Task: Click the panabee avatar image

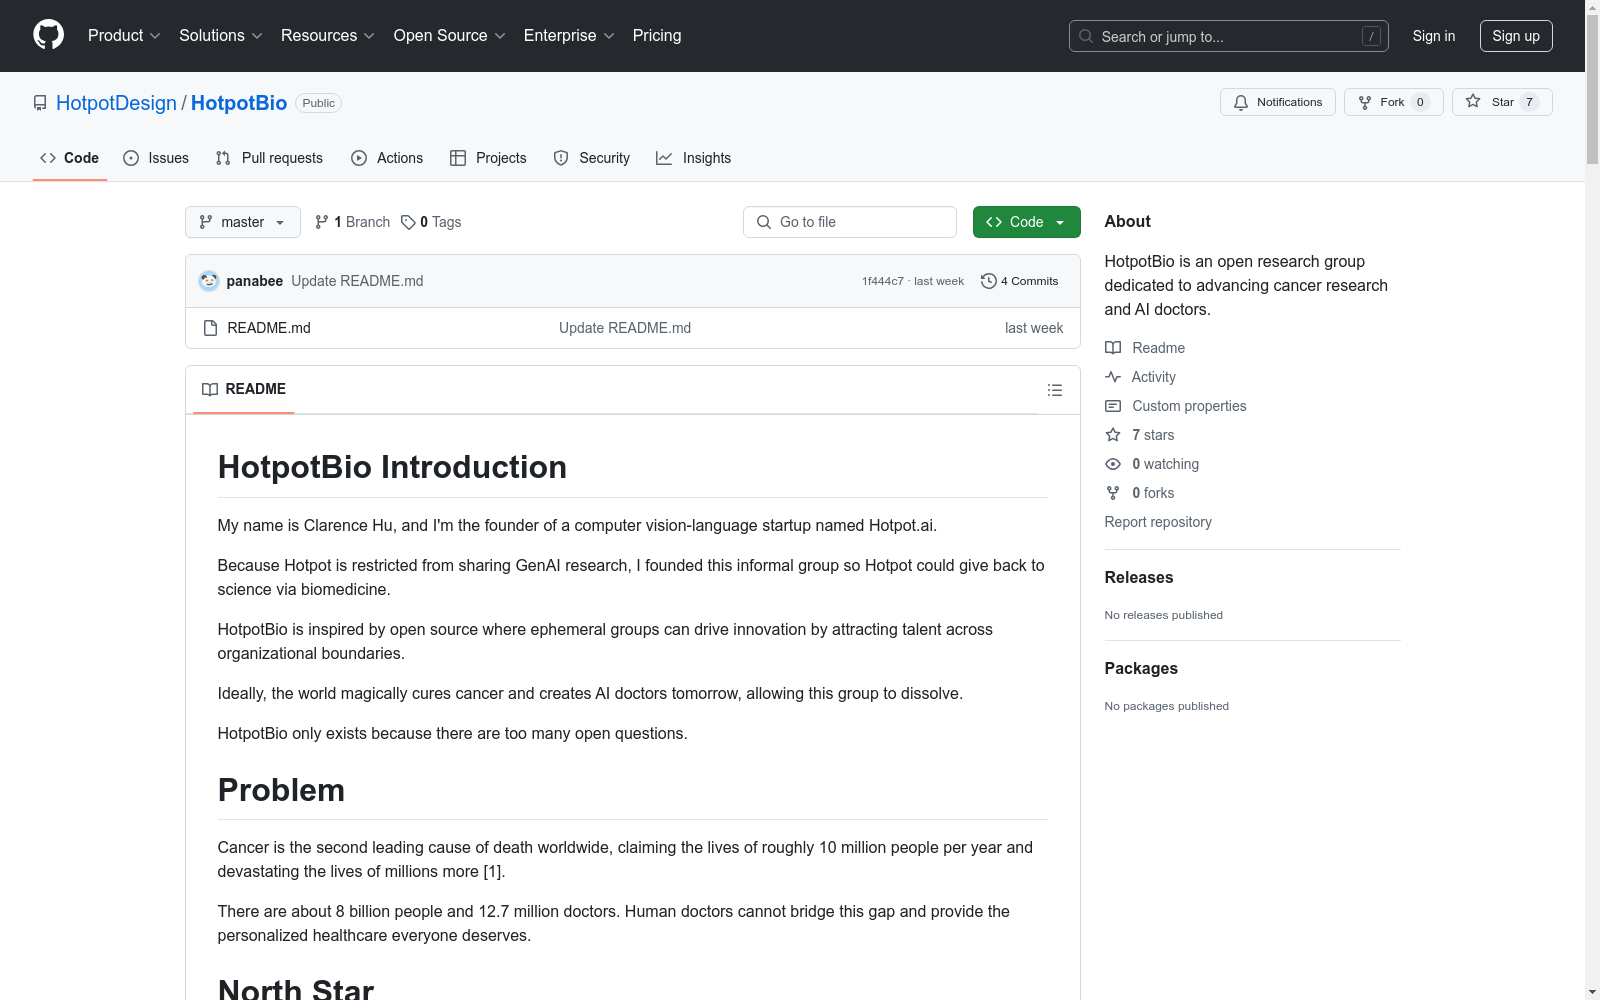Action: 209,281
